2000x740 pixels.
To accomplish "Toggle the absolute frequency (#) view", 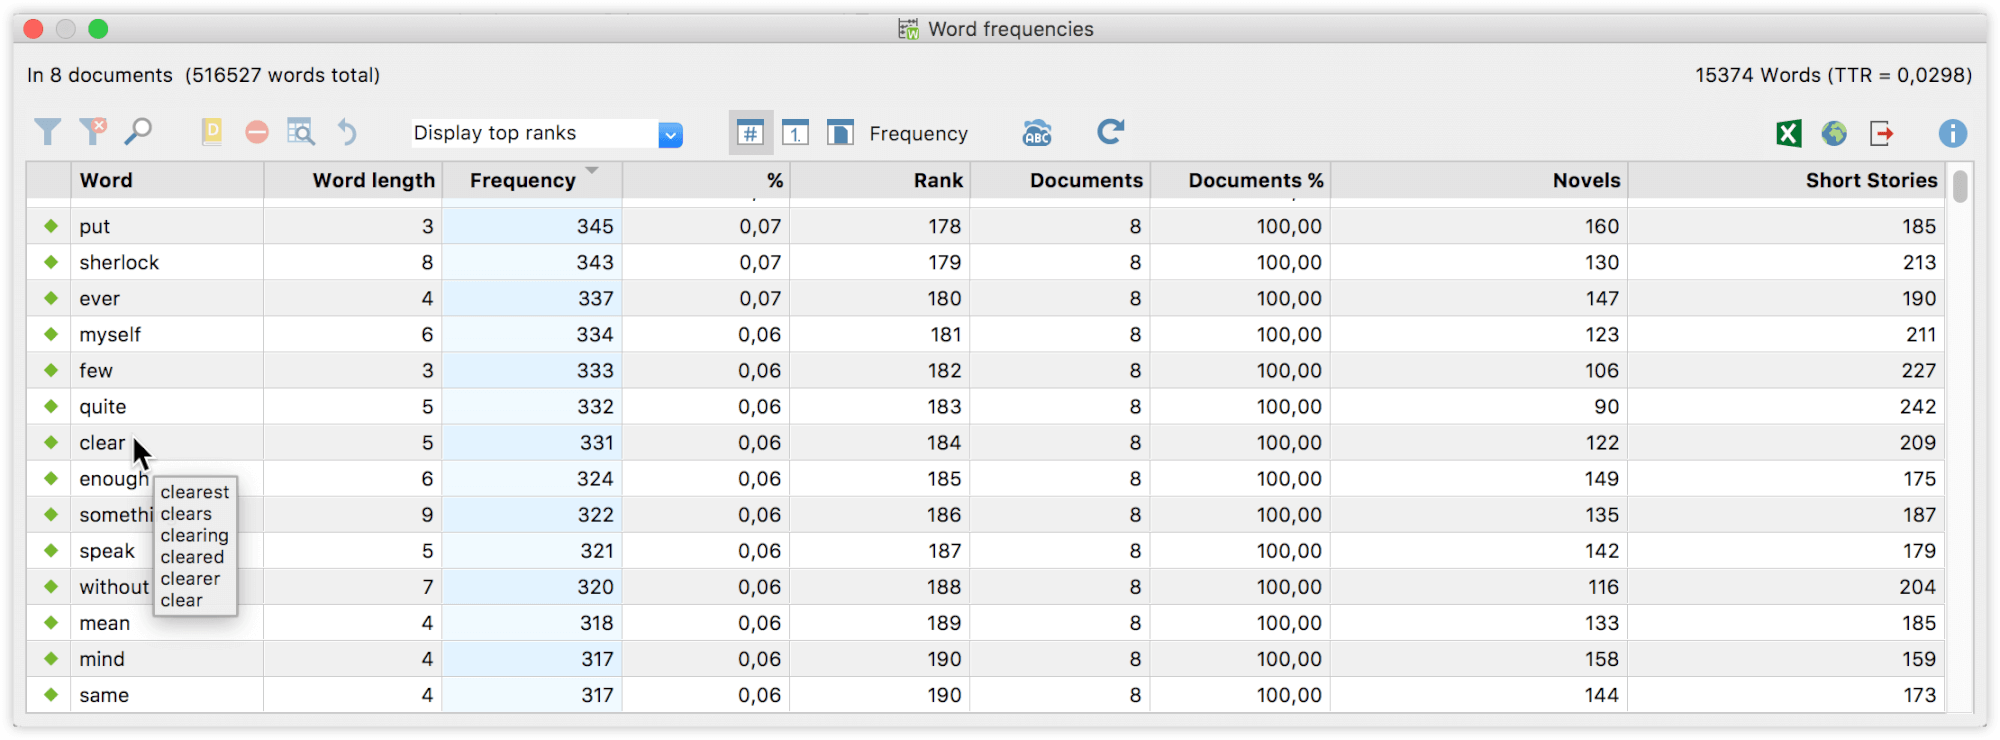I will point(750,133).
